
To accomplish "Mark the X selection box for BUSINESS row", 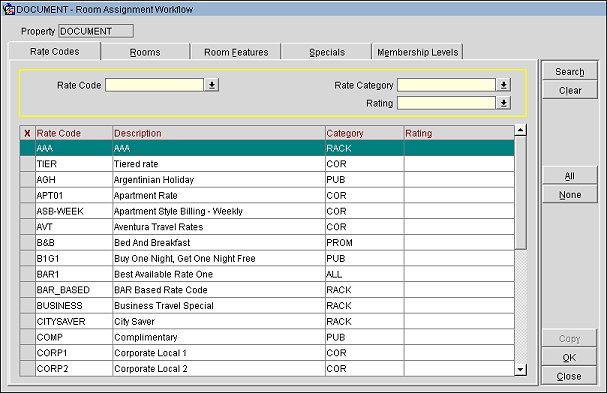I will (27, 305).
